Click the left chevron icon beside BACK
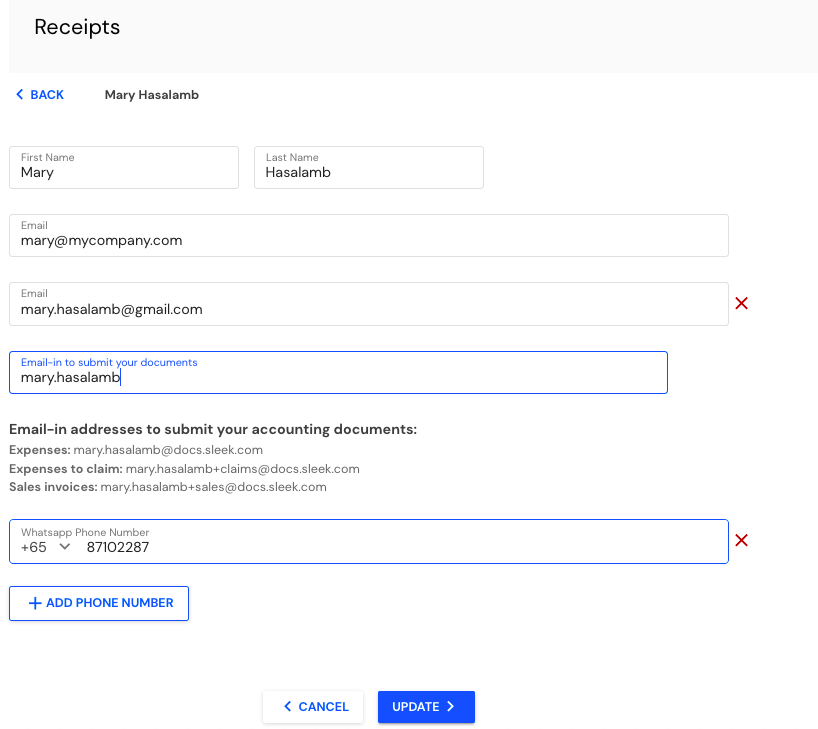 click(20, 94)
